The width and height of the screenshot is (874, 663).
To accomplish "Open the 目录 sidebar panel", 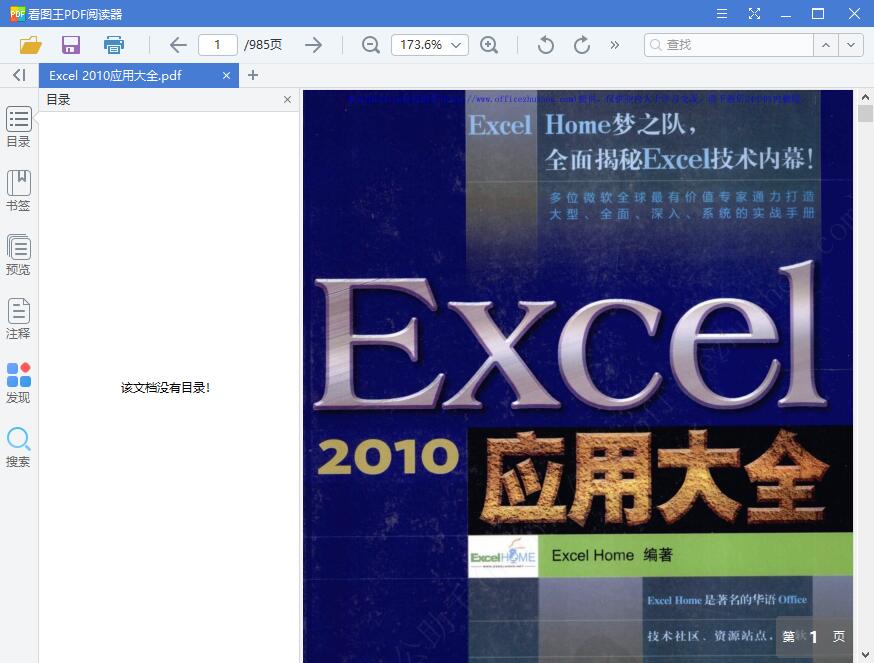I will click(18, 127).
